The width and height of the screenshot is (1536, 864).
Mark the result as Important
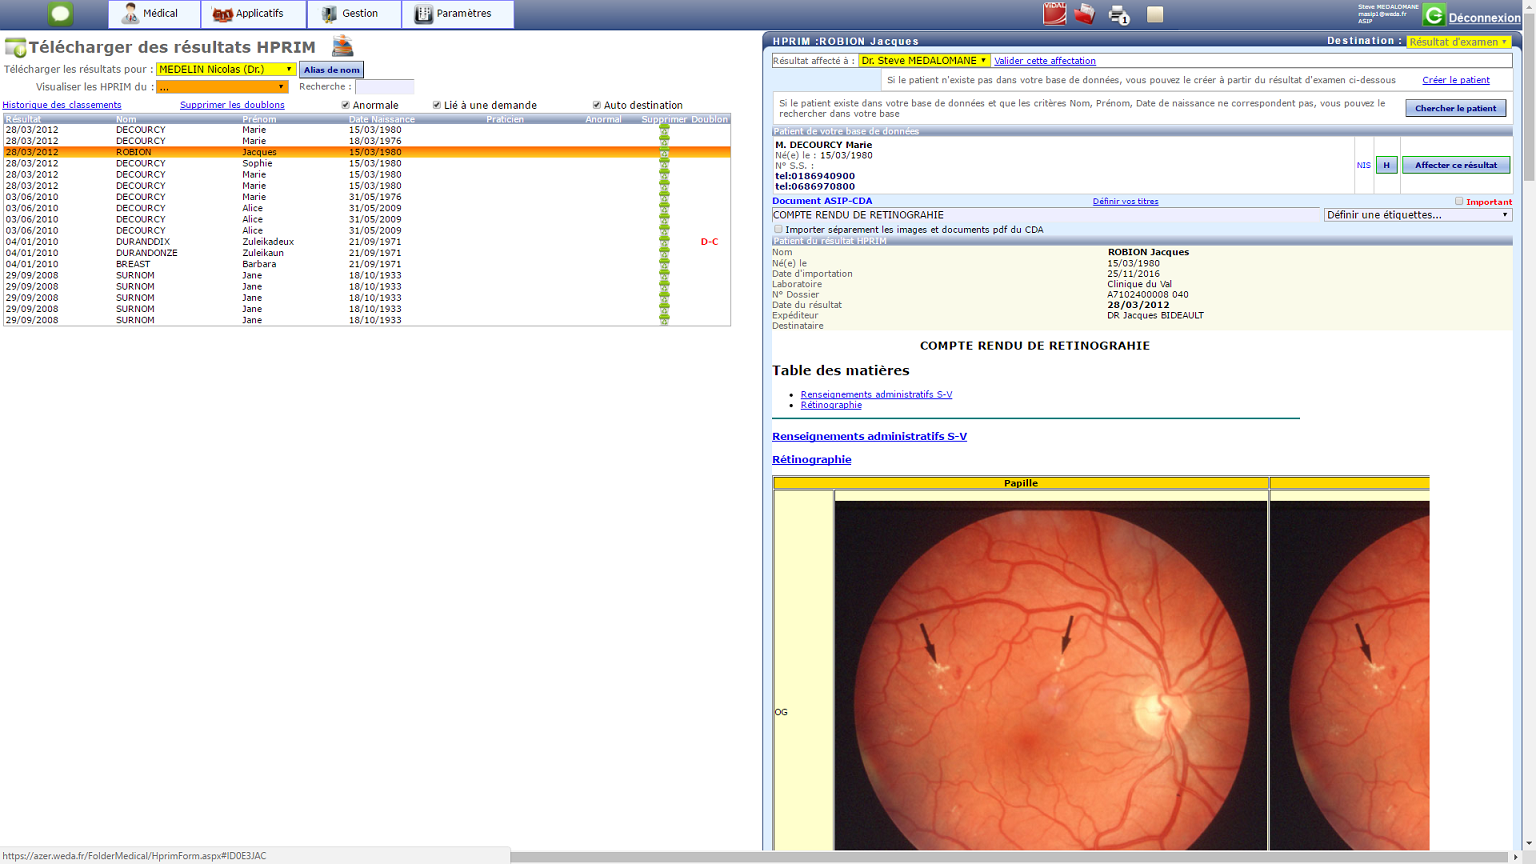(x=1459, y=201)
